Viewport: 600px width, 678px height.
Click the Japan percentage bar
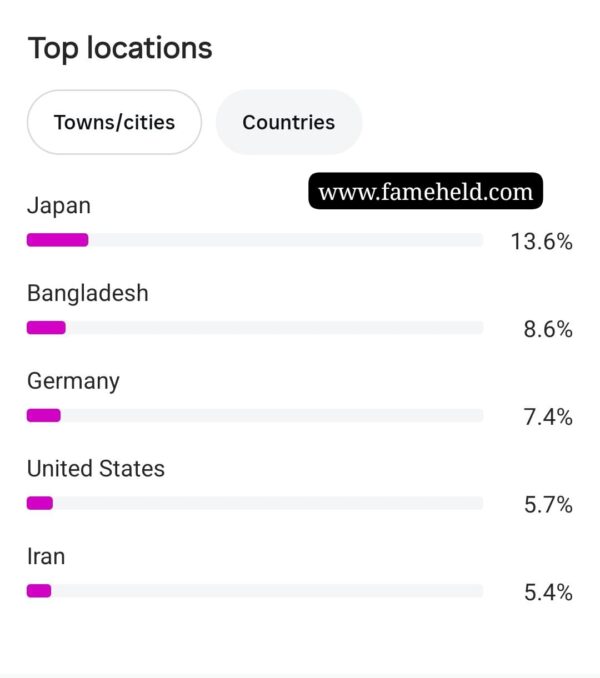pos(255,240)
